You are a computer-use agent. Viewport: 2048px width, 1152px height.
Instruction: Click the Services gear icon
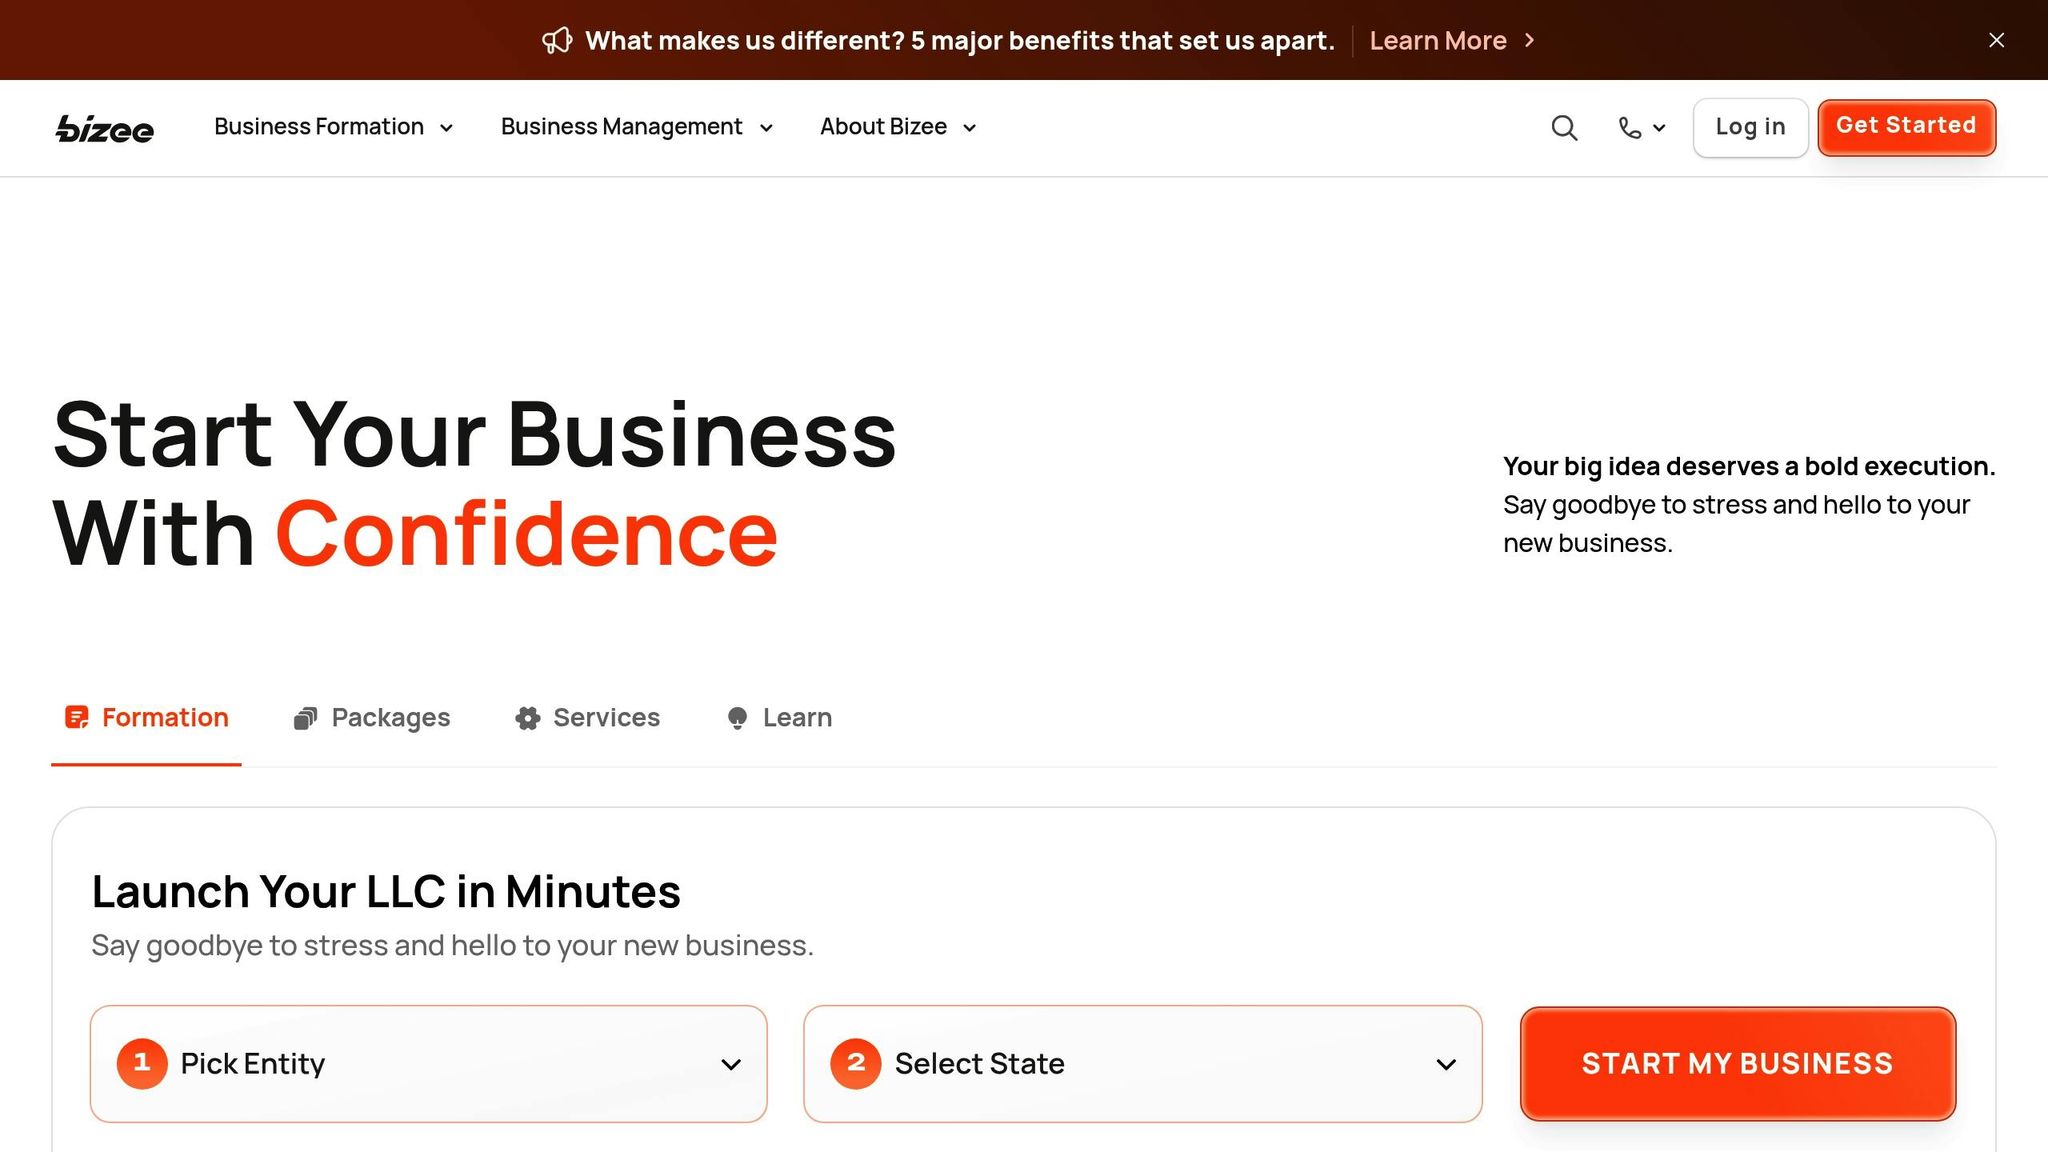527,718
